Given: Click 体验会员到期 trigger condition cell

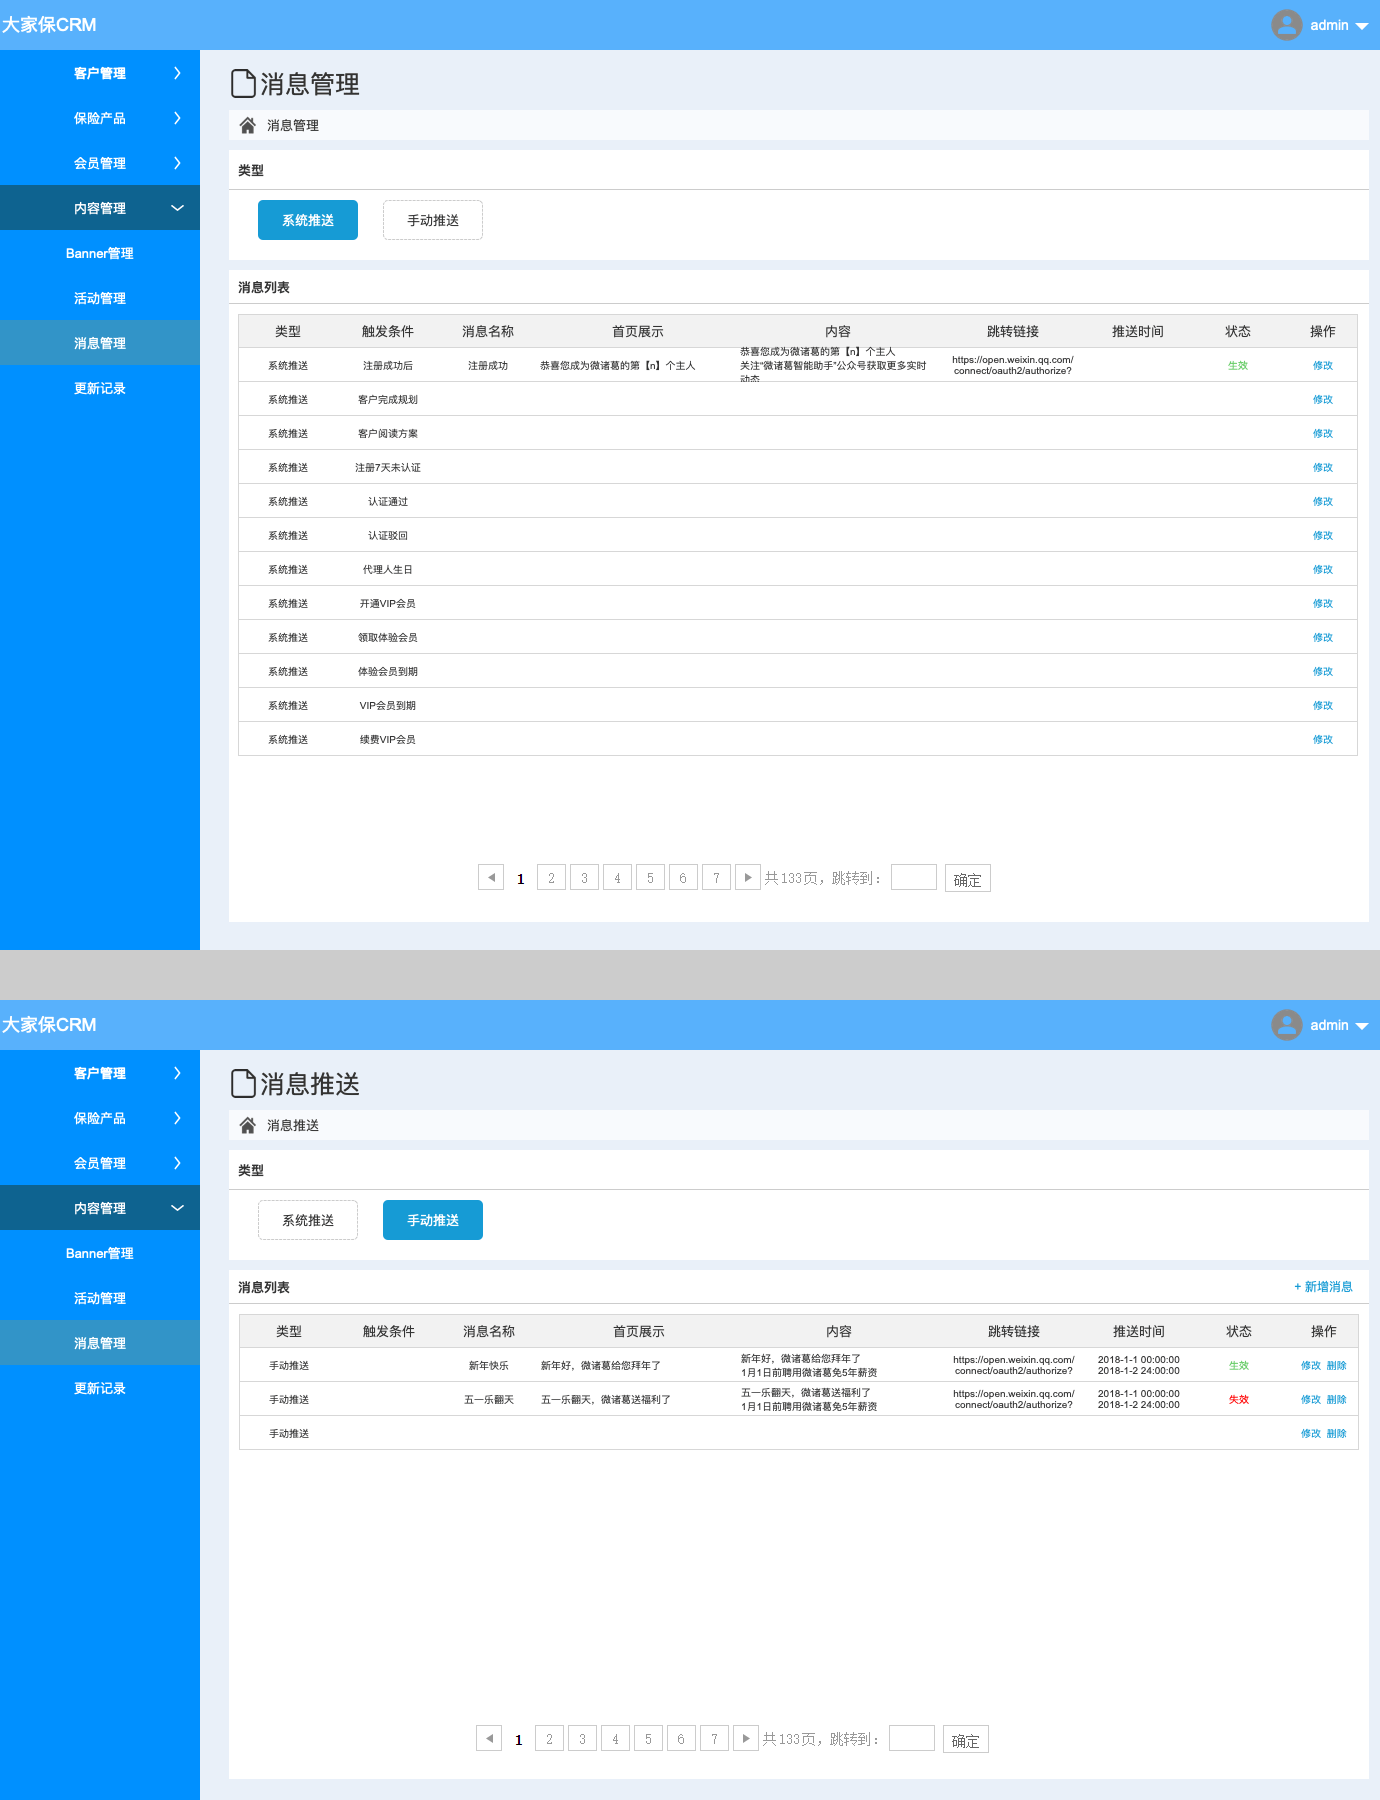Looking at the screenshot, I should (388, 671).
